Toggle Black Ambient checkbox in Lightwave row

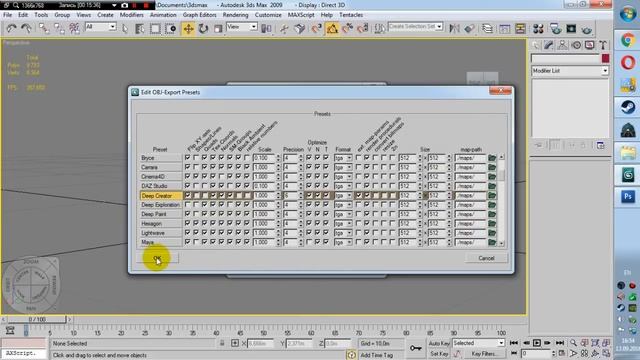click(x=238, y=233)
